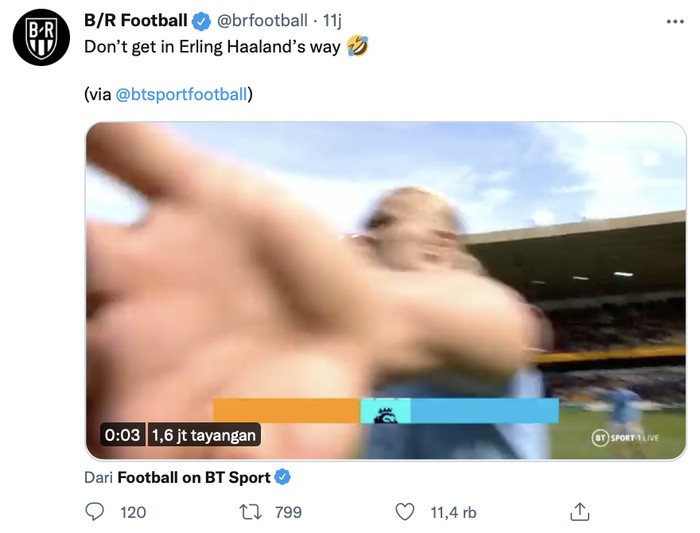Like the tweet with the heart icon
This screenshot has width=700, height=533.
[x=405, y=512]
